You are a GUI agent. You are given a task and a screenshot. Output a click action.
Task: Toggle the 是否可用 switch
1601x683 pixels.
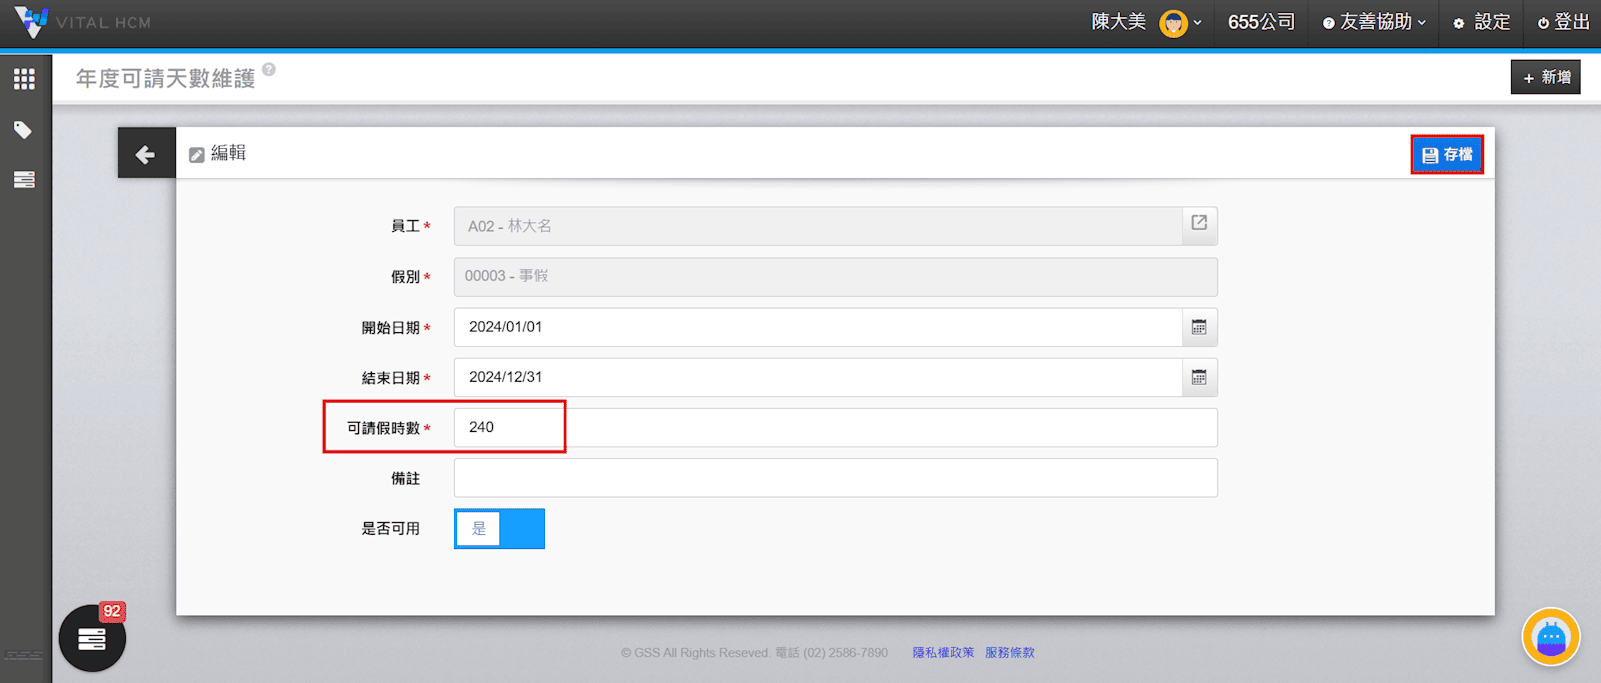click(x=499, y=529)
